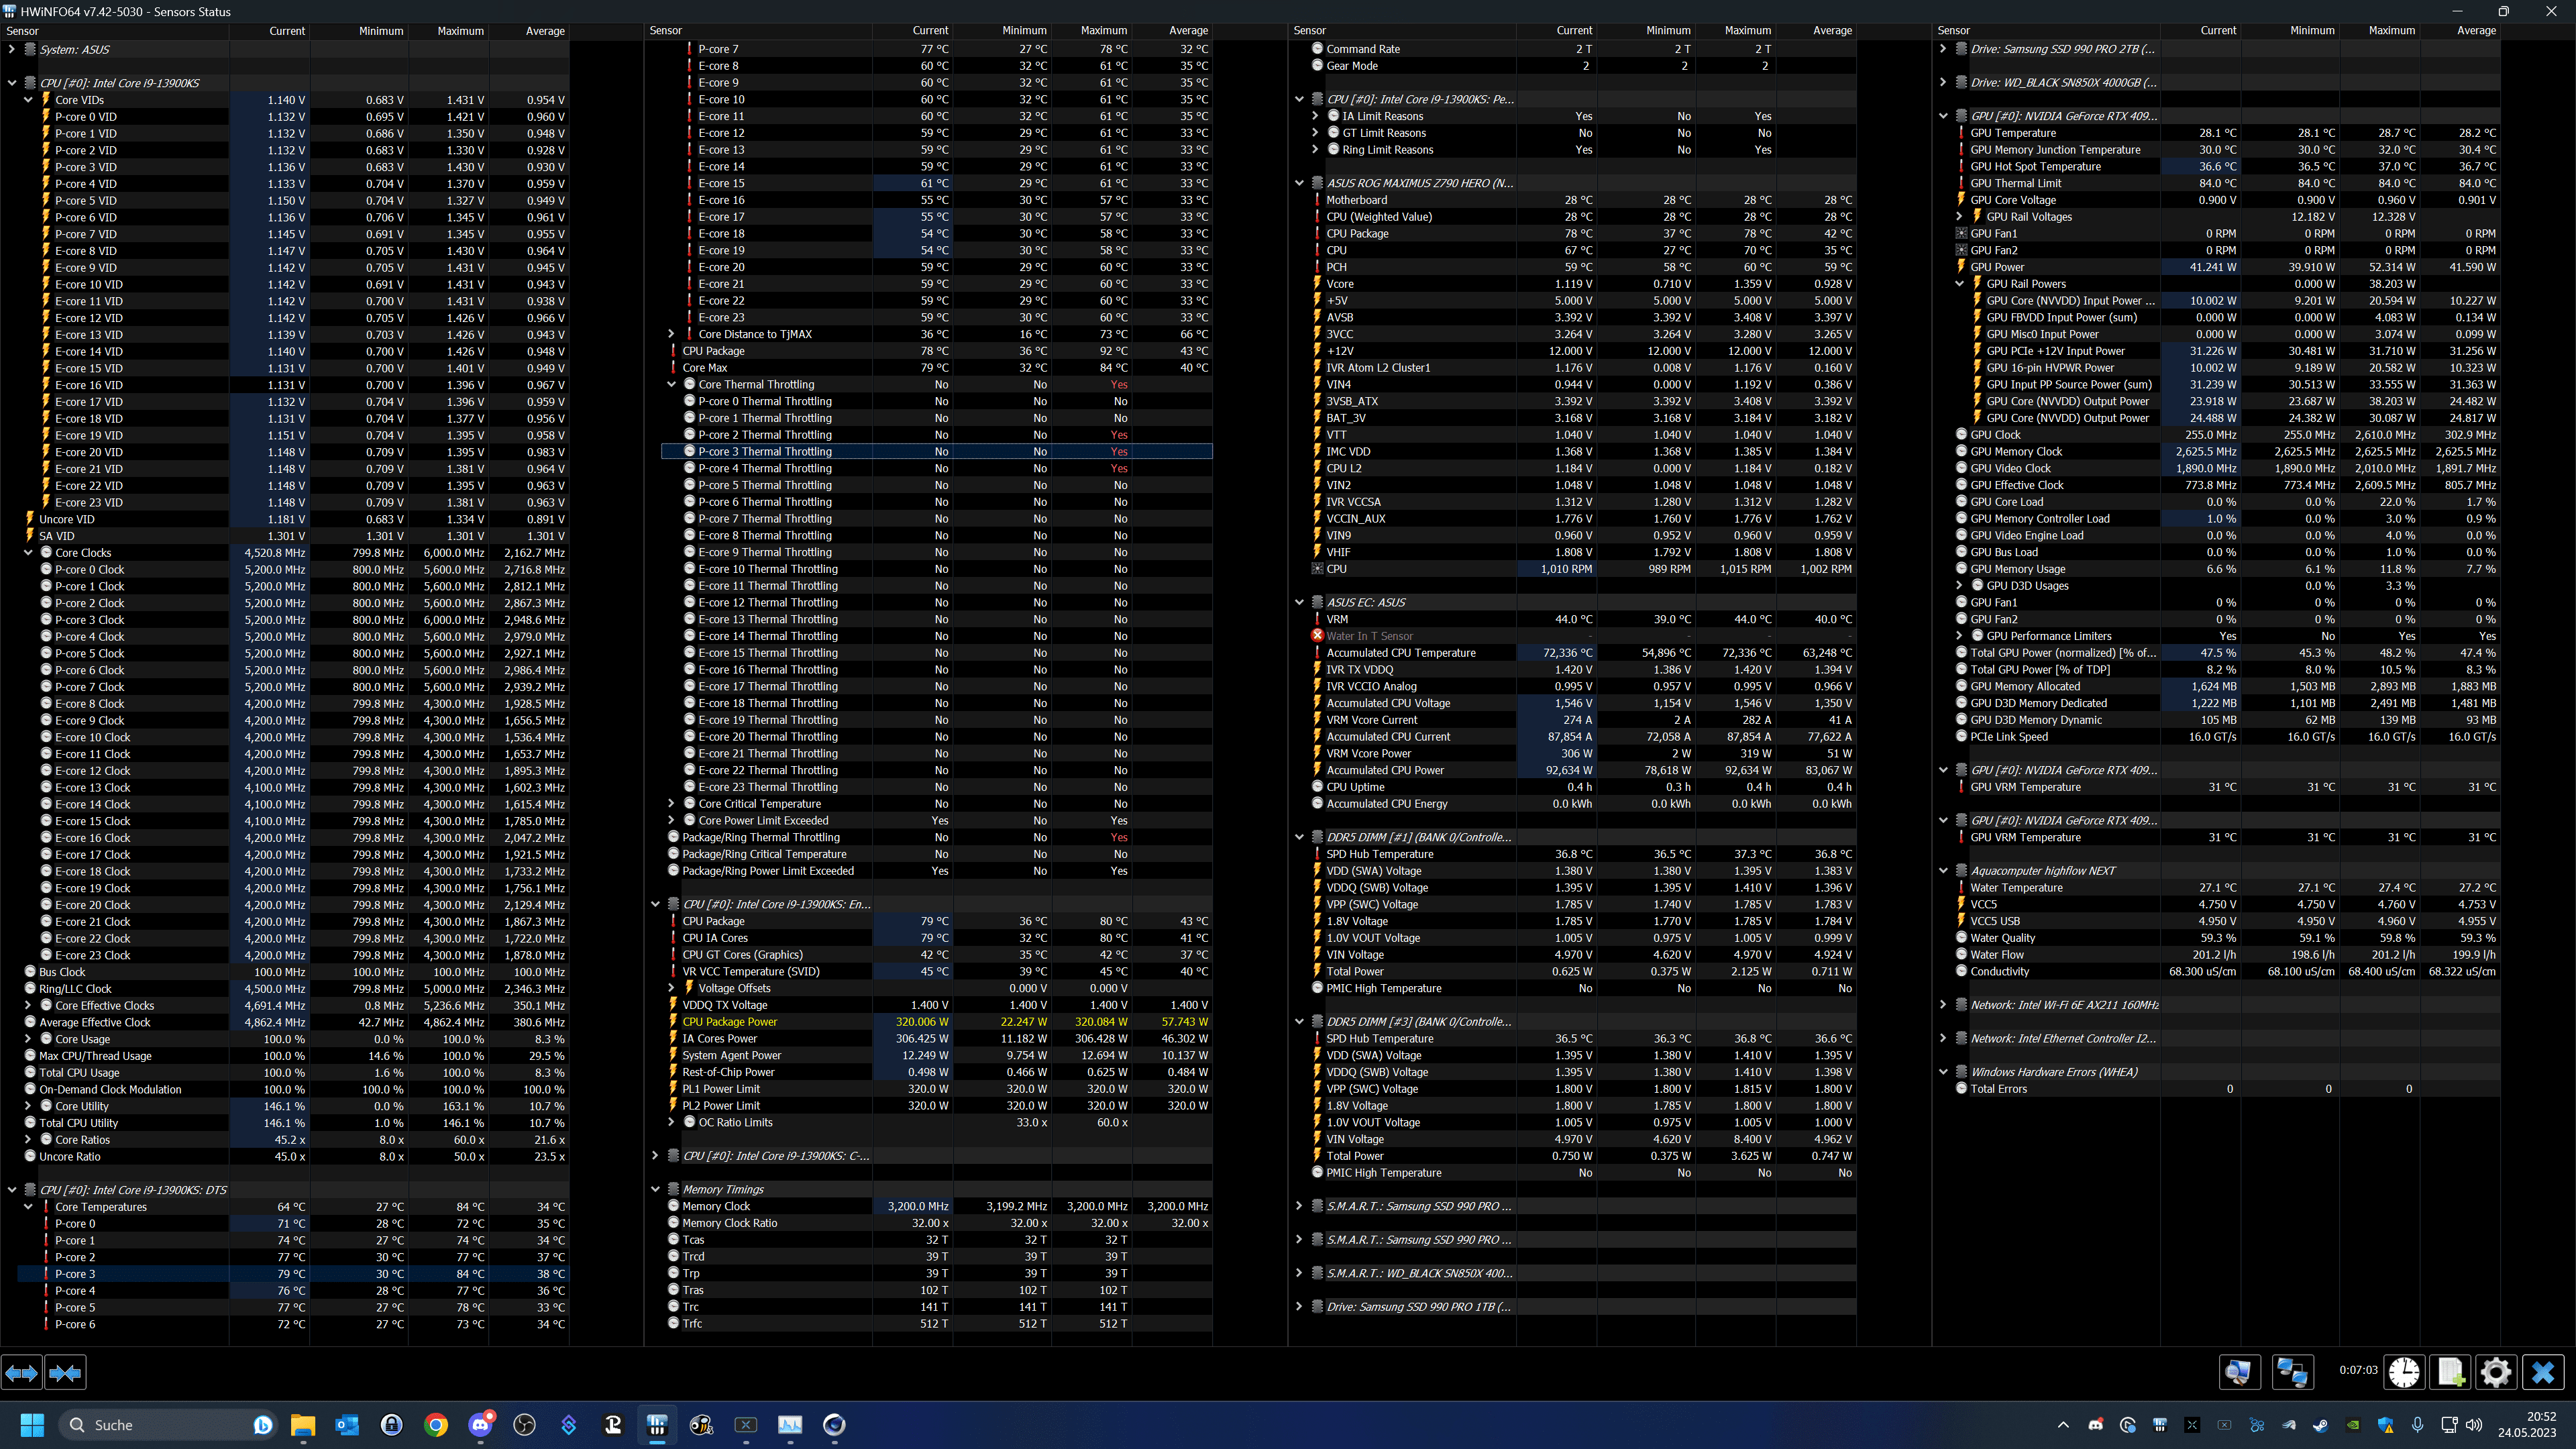Screen dimensions: 2576x1449
Task: Click the Water In T Sensor row
Action: click(x=1369, y=636)
